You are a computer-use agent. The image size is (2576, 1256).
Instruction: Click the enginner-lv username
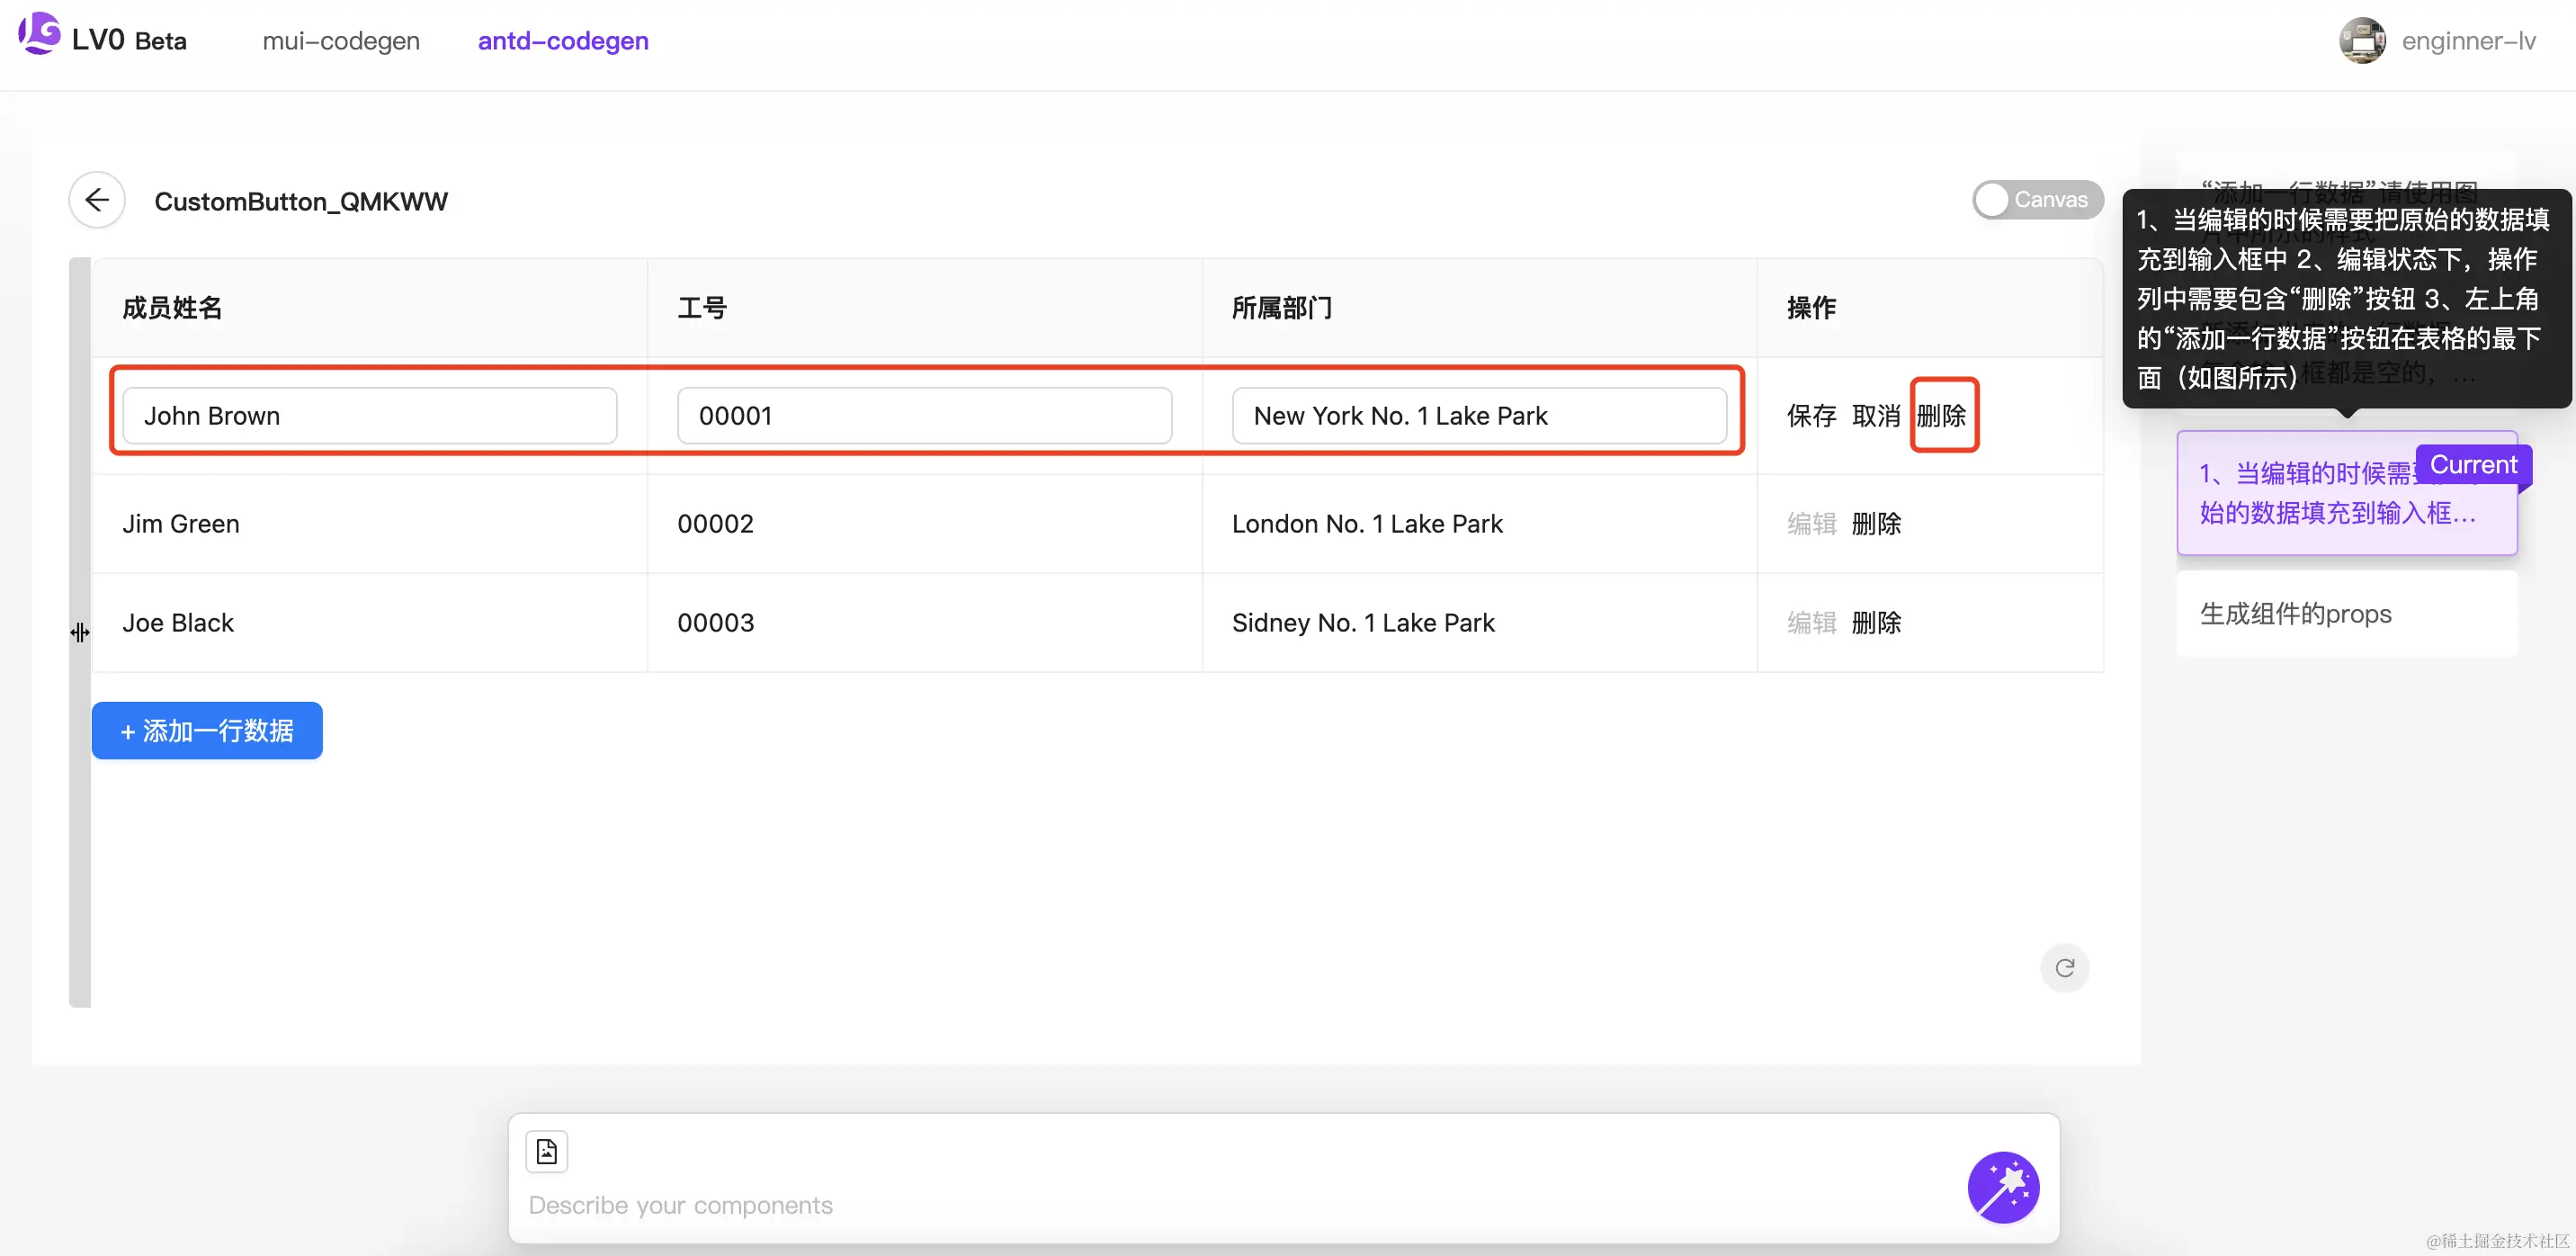(2468, 41)
